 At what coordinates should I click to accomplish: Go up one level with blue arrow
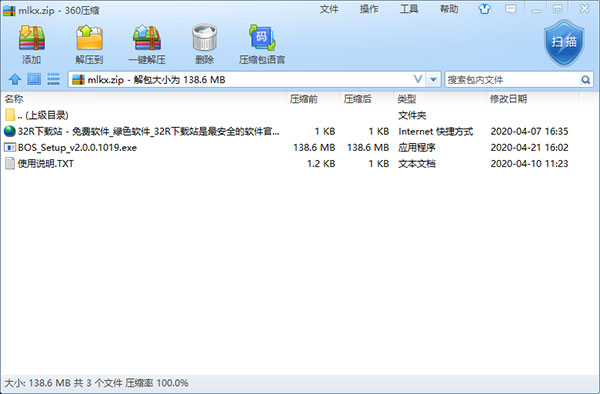pos(15,79)
